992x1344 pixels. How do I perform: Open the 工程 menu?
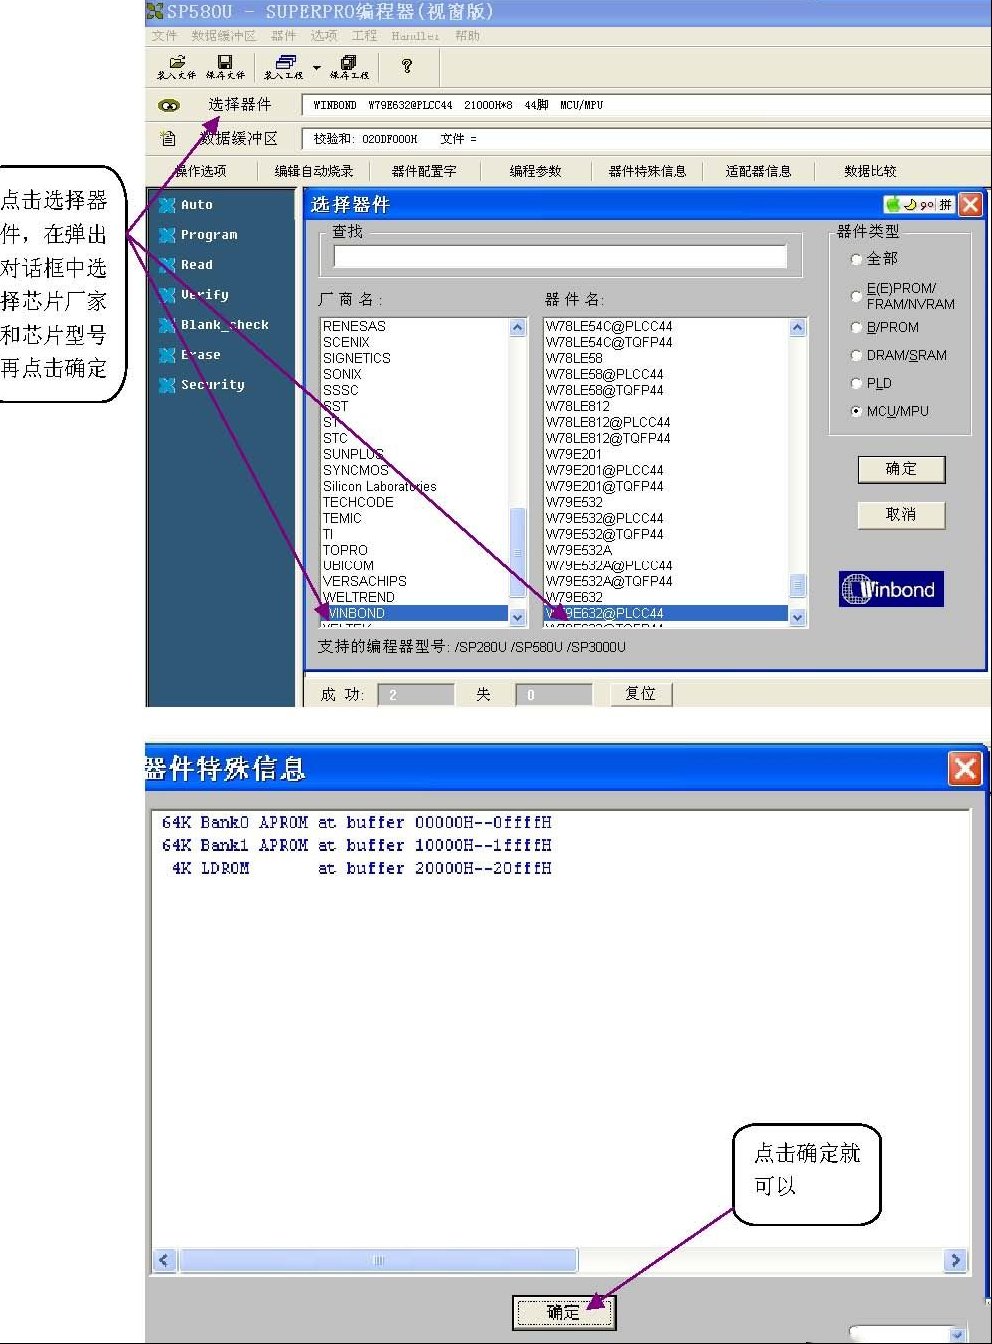pos(364,36)
